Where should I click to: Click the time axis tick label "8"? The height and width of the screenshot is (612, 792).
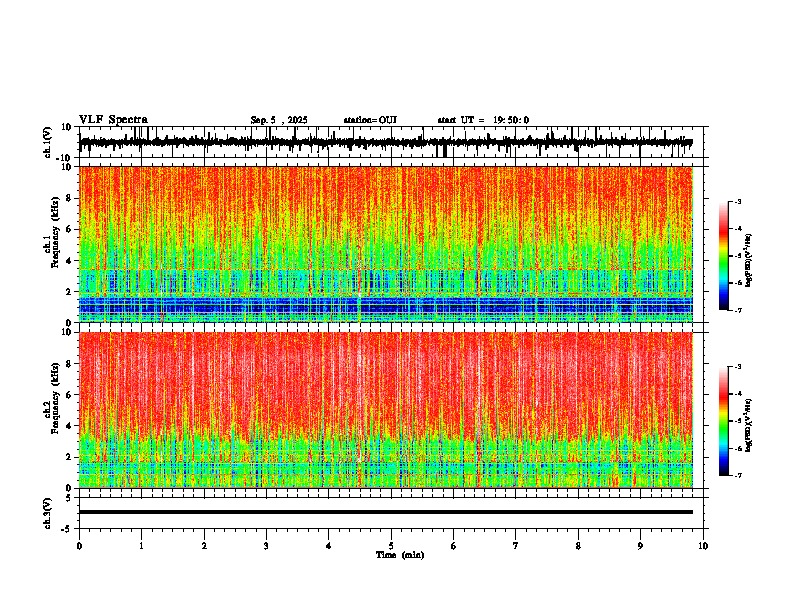pyautogui.click(x=578, y=546)
